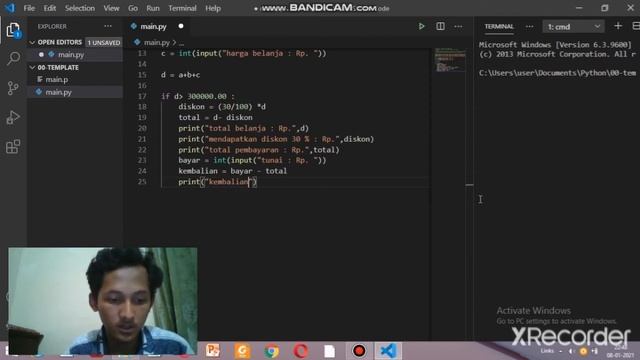Screen dimensions: 640x360
Task: Open Run and Debug view
Action: 13,118
